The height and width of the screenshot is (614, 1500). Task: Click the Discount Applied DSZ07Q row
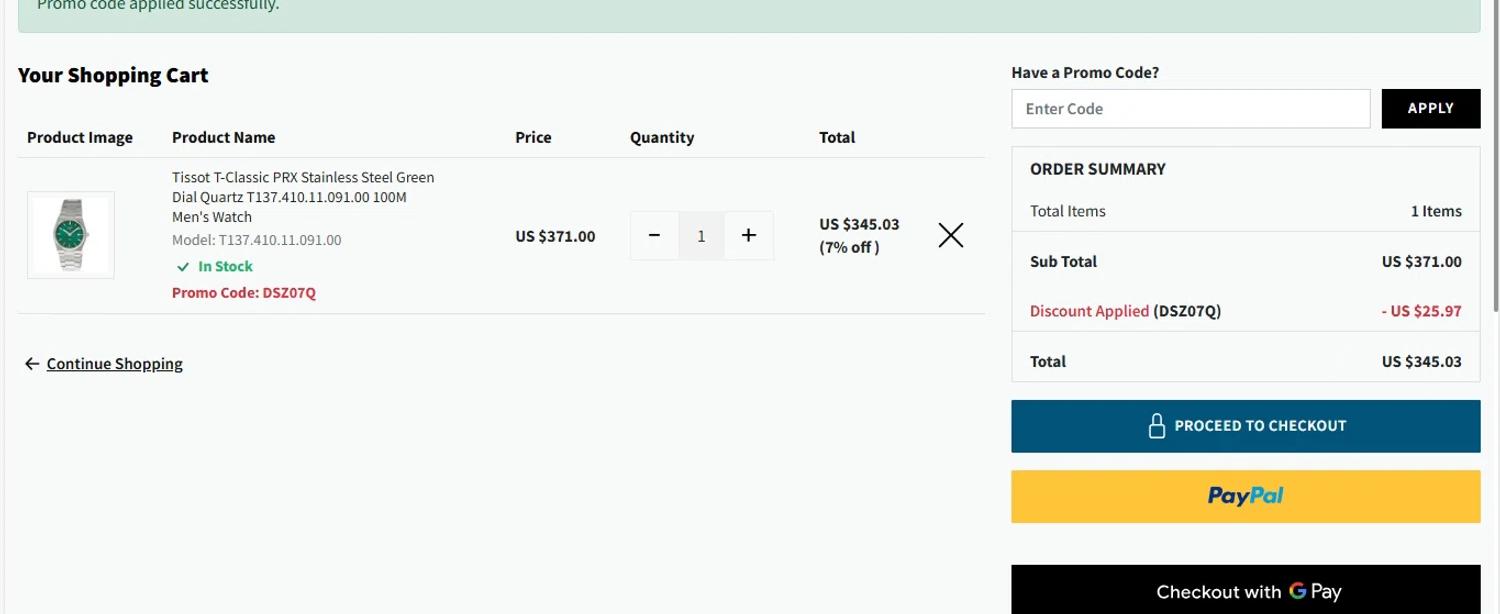click(1246, 311)
